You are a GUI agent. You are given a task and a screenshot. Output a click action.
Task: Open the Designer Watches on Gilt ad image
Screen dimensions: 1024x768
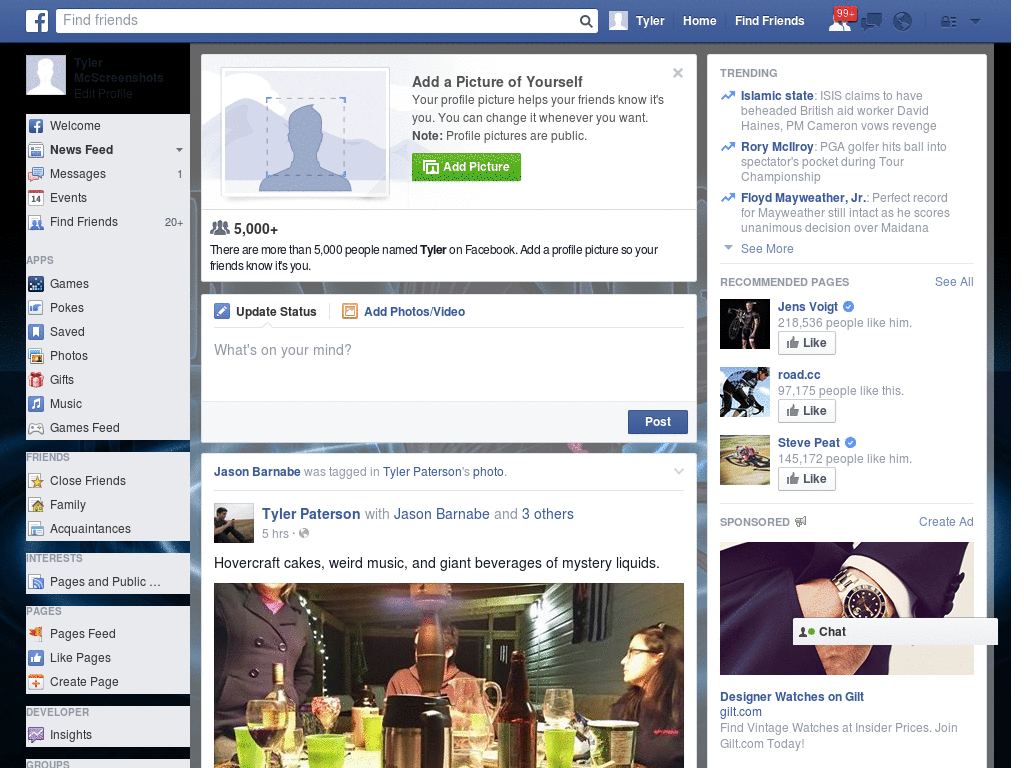(x=846, y=608)
